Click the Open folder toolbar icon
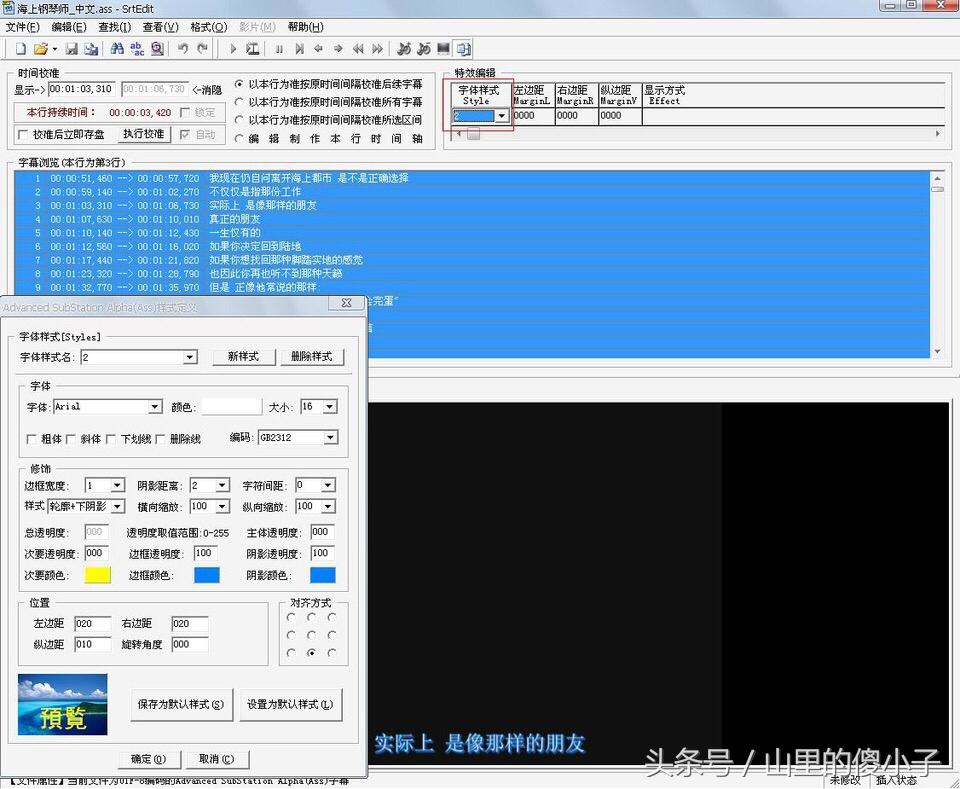 pyautogui.click(x=40, y=48)
